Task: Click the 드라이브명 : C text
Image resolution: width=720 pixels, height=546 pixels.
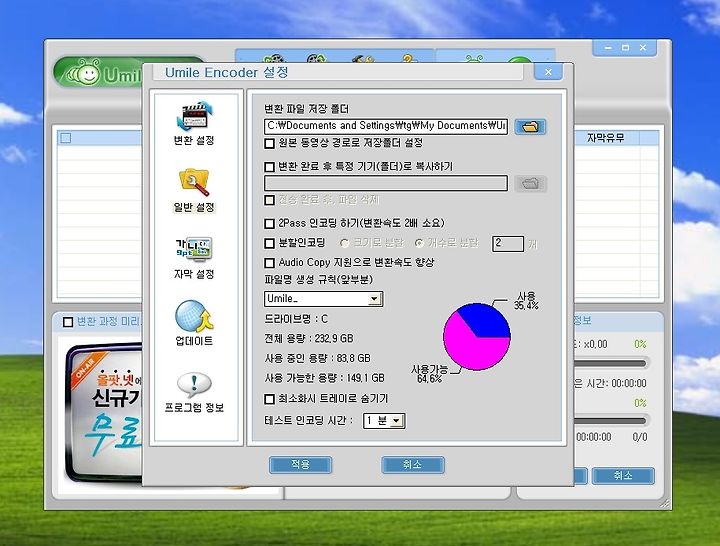Action: pyautogui.click(x=296, y=319)
